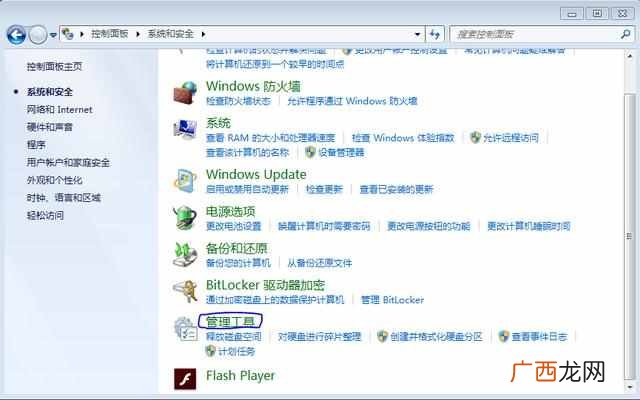Open the recent pages dropdown arrow
Viewport: 640px width, 400px height.
(53, 35)
